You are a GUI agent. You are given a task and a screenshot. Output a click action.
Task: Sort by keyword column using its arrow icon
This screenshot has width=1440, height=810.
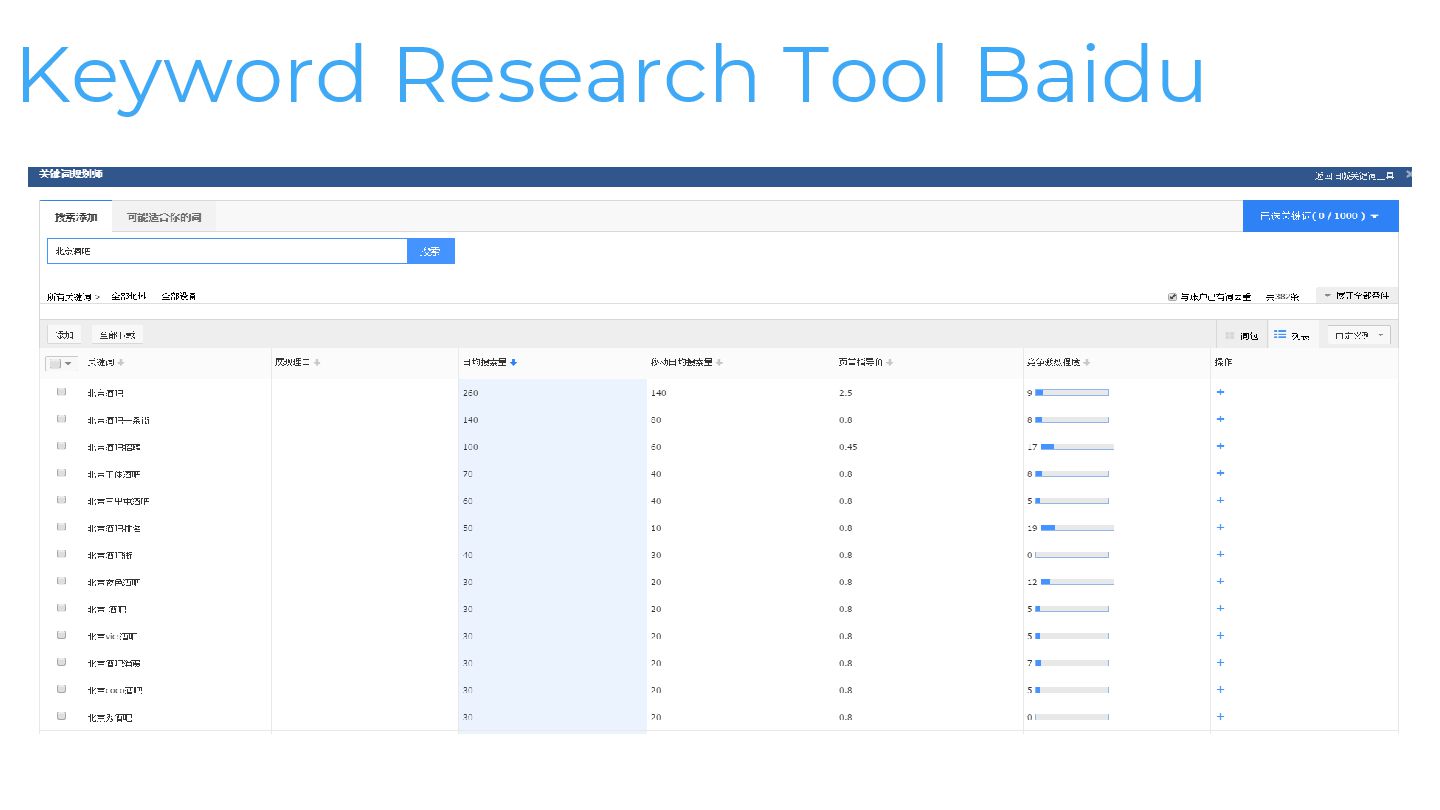tap(122, 362)
